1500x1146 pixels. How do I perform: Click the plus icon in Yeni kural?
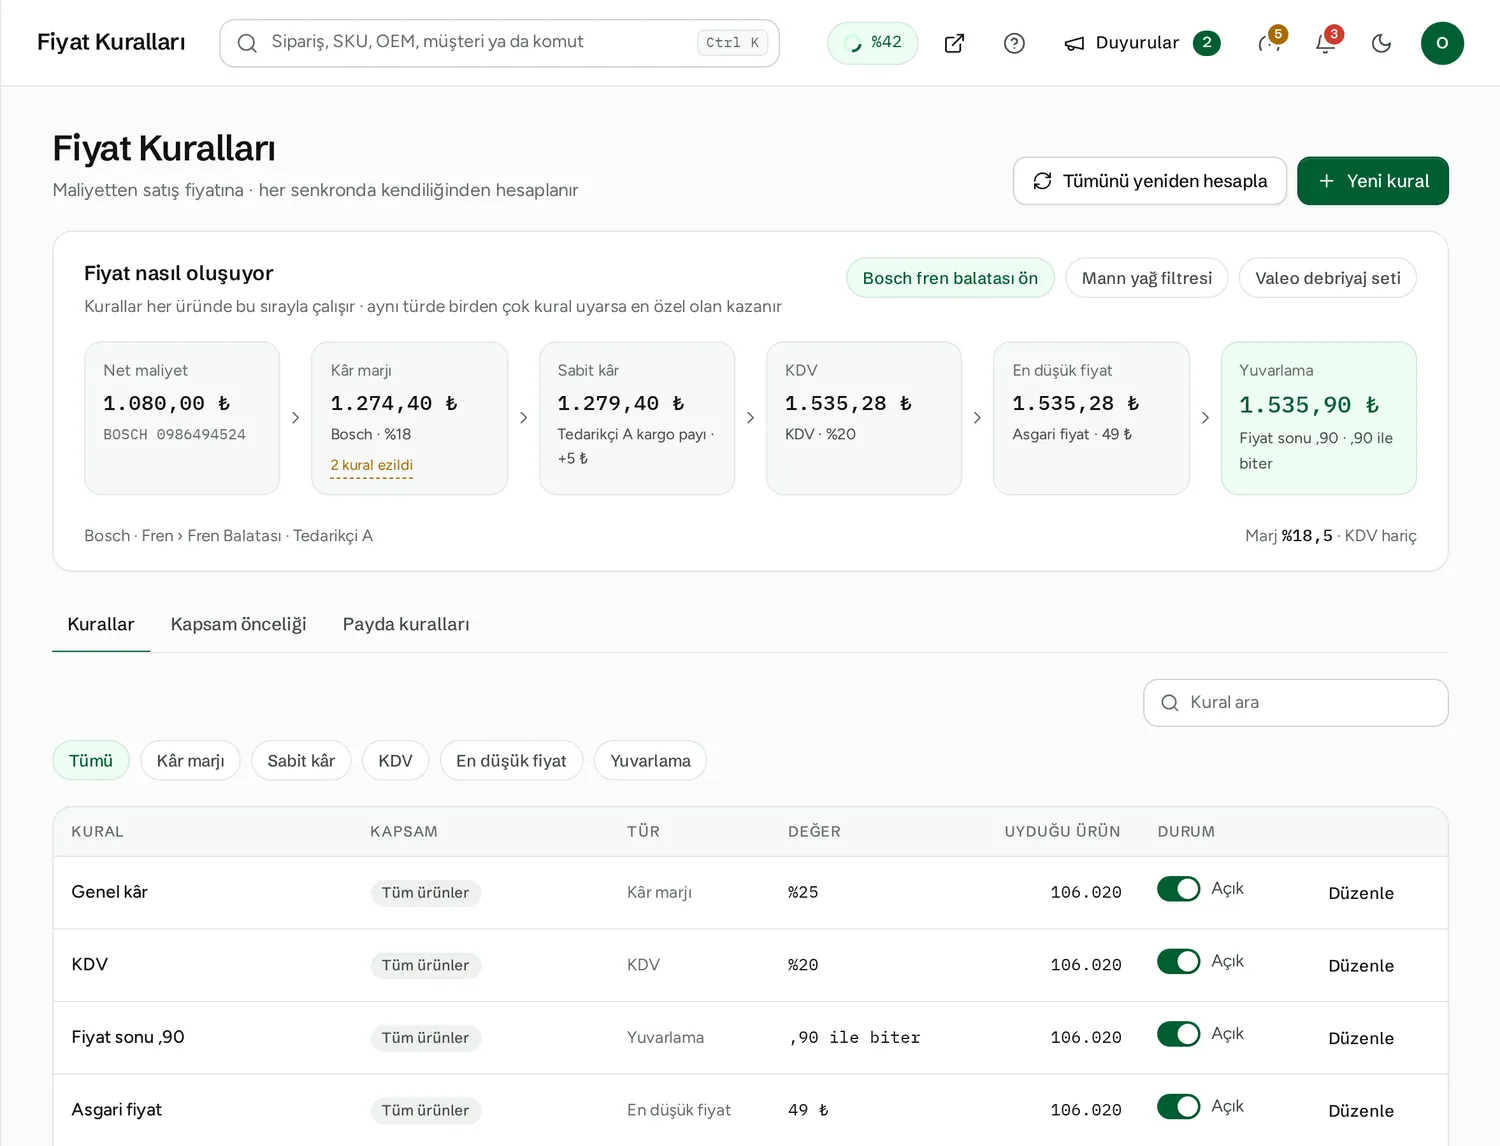[x=1326, y=181]
